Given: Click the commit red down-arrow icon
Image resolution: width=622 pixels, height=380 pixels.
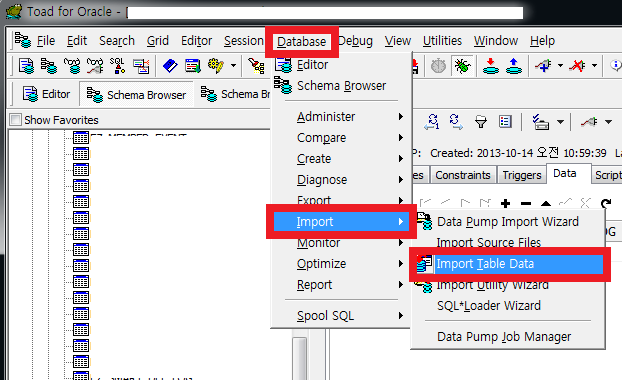Looking at the screenshot, I should tap(491, 66).
